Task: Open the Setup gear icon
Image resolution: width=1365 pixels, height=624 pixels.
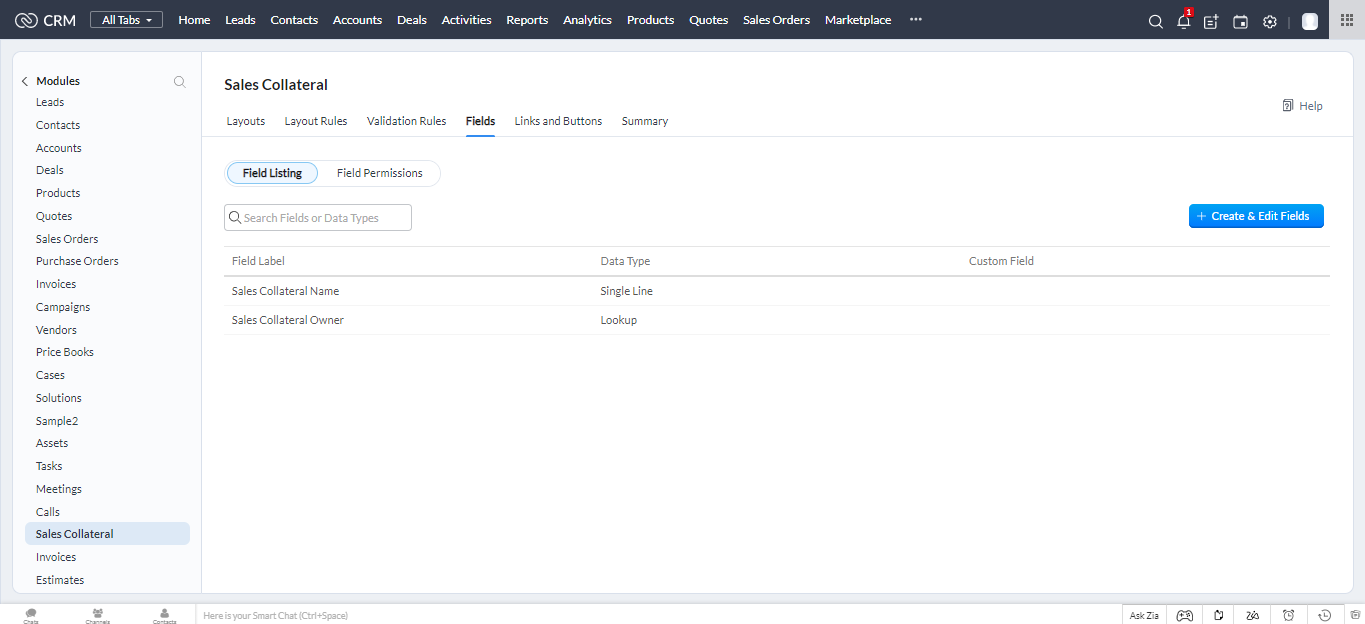Action: click(x=1269, y=21)
